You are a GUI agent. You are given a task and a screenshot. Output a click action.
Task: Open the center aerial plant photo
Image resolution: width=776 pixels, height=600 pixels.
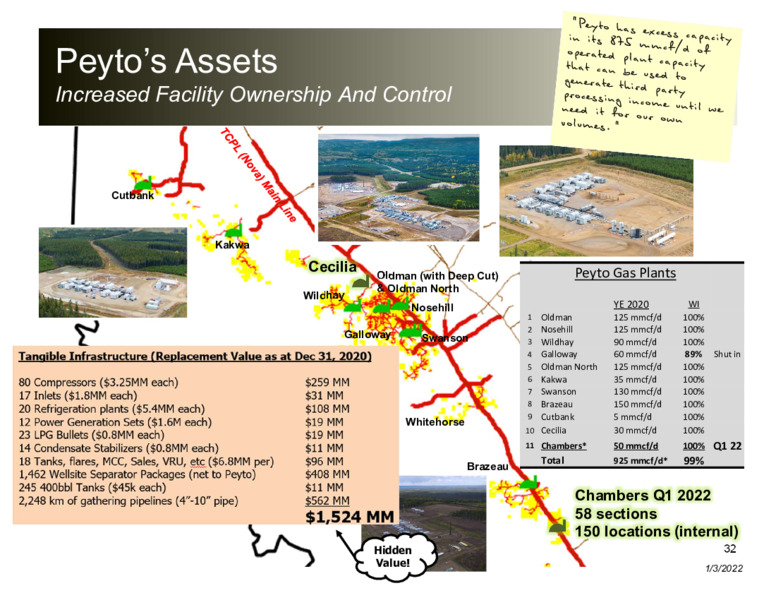coord(398,188)
